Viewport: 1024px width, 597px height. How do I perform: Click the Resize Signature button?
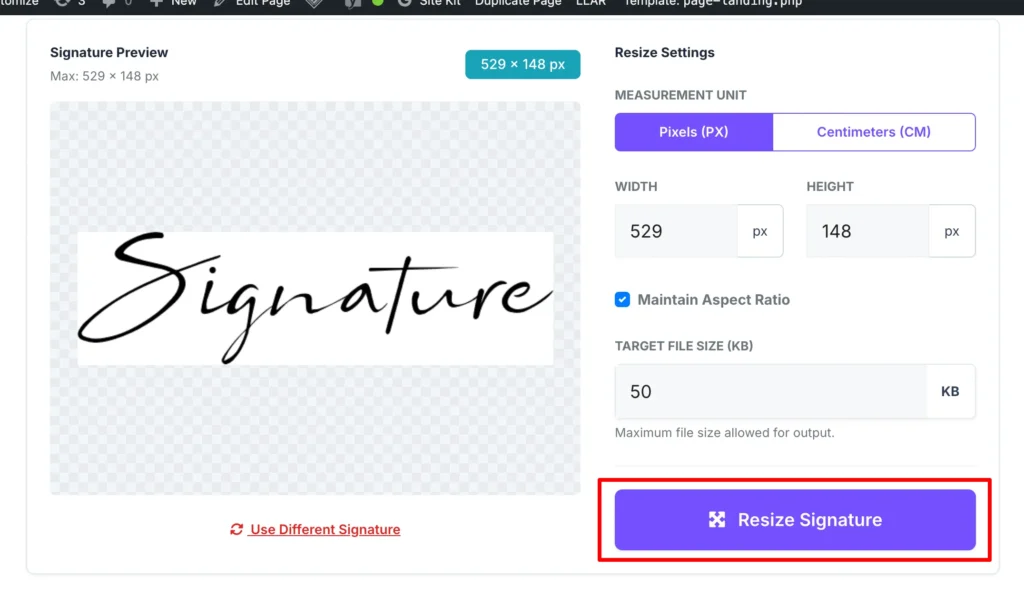795,520
